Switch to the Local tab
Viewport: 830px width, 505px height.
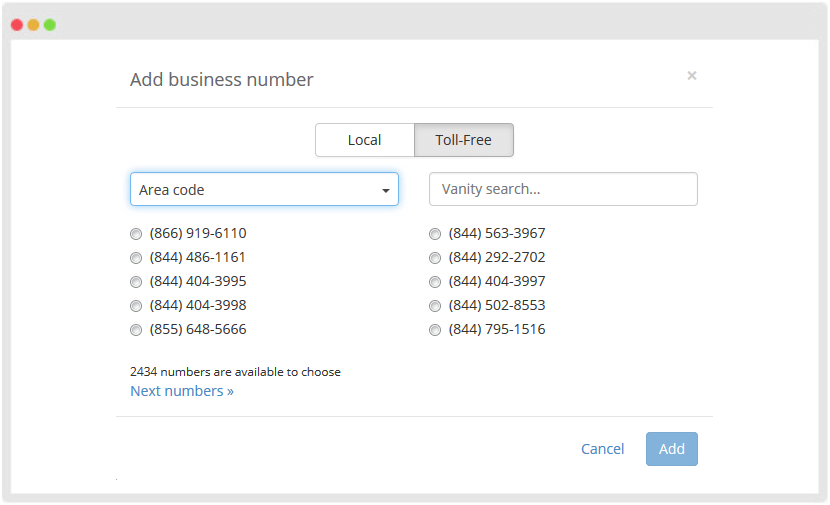pyautogui.click(x=365, y=140)
